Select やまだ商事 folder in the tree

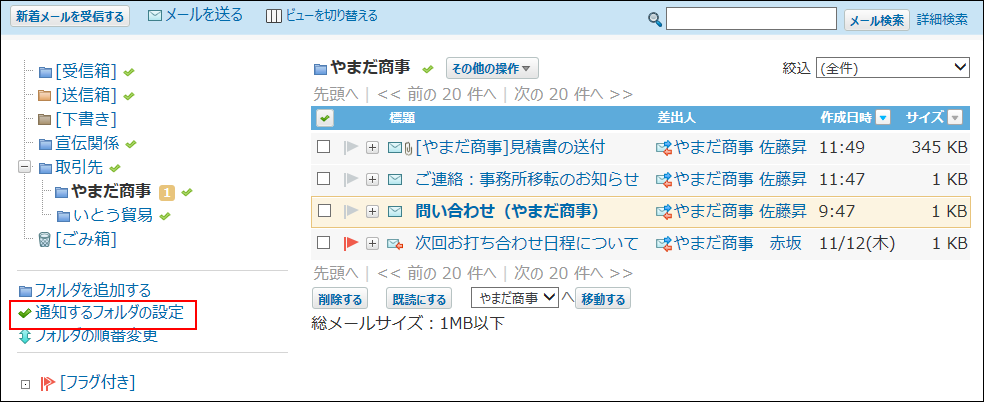point(111,191)
